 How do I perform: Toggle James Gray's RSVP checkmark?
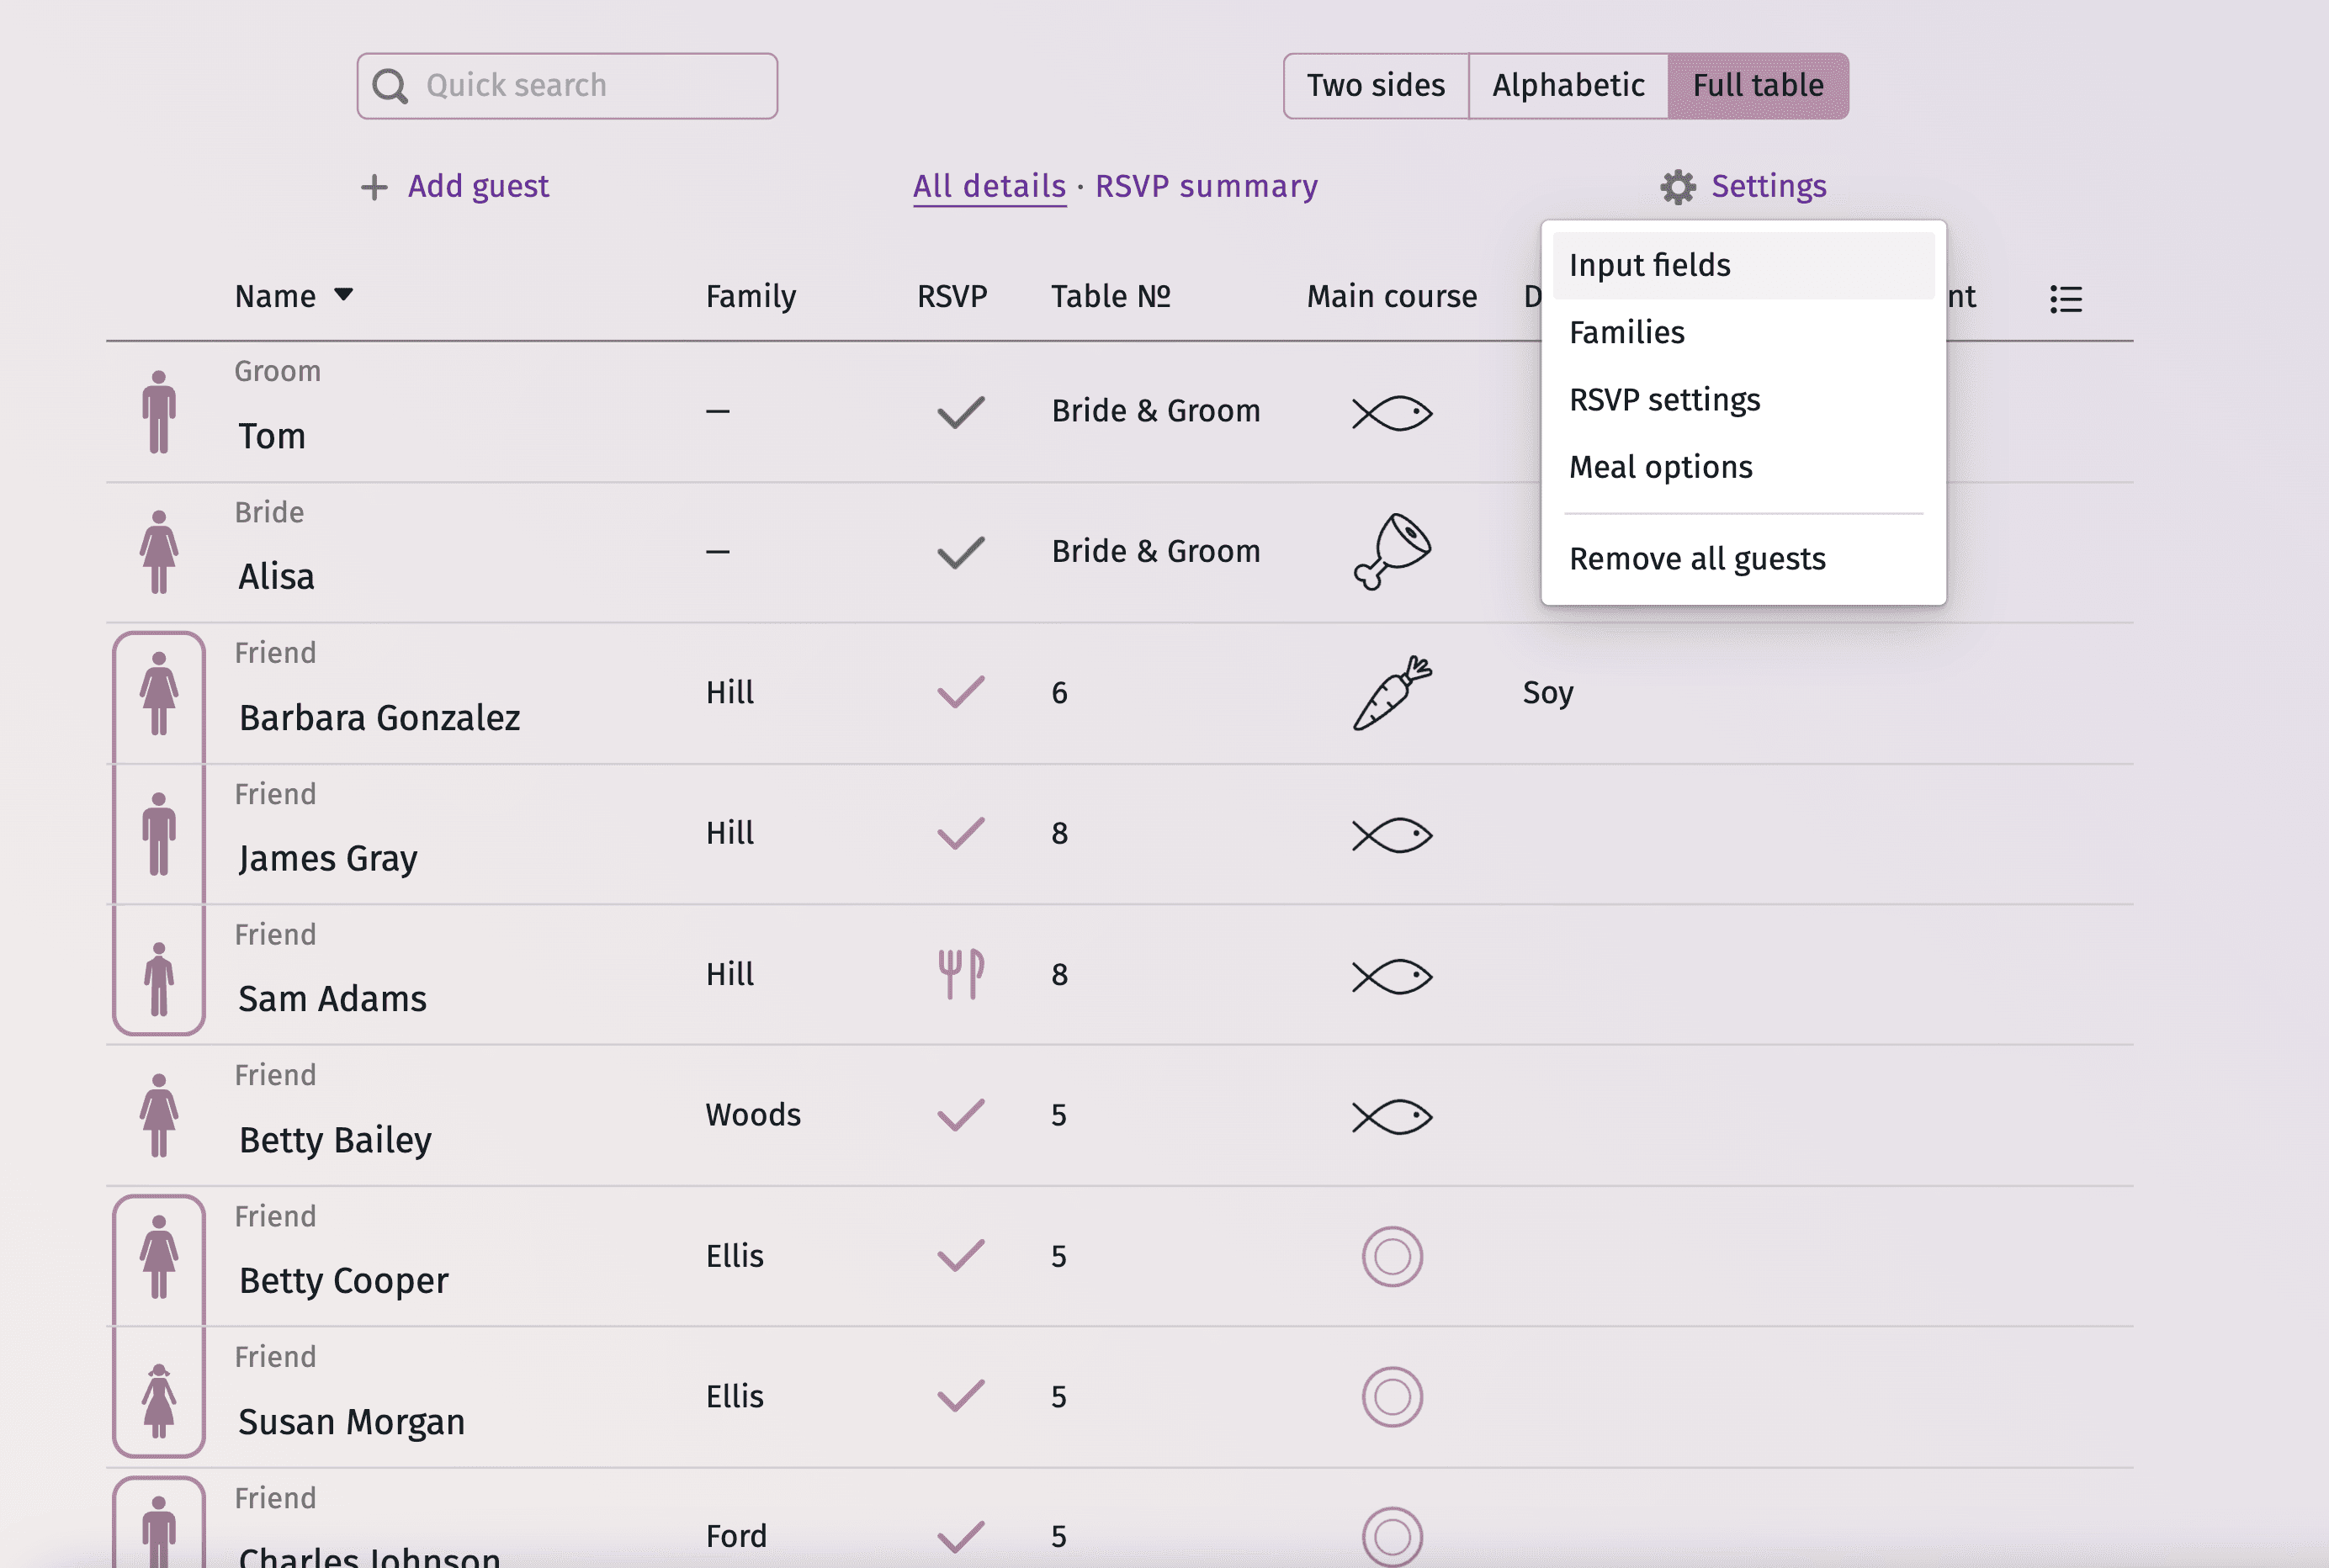[x=960, y=833]
